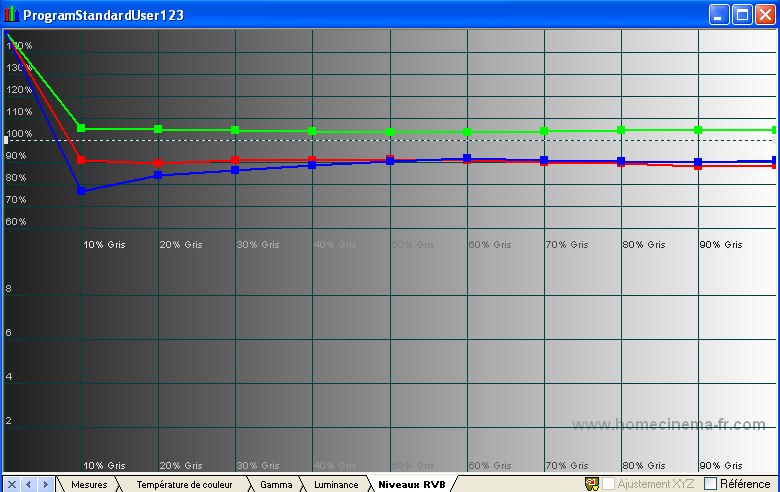The image size is (780, 492).
Task: Toggle the Référence checkbox
Action: (x=710, y=484)
